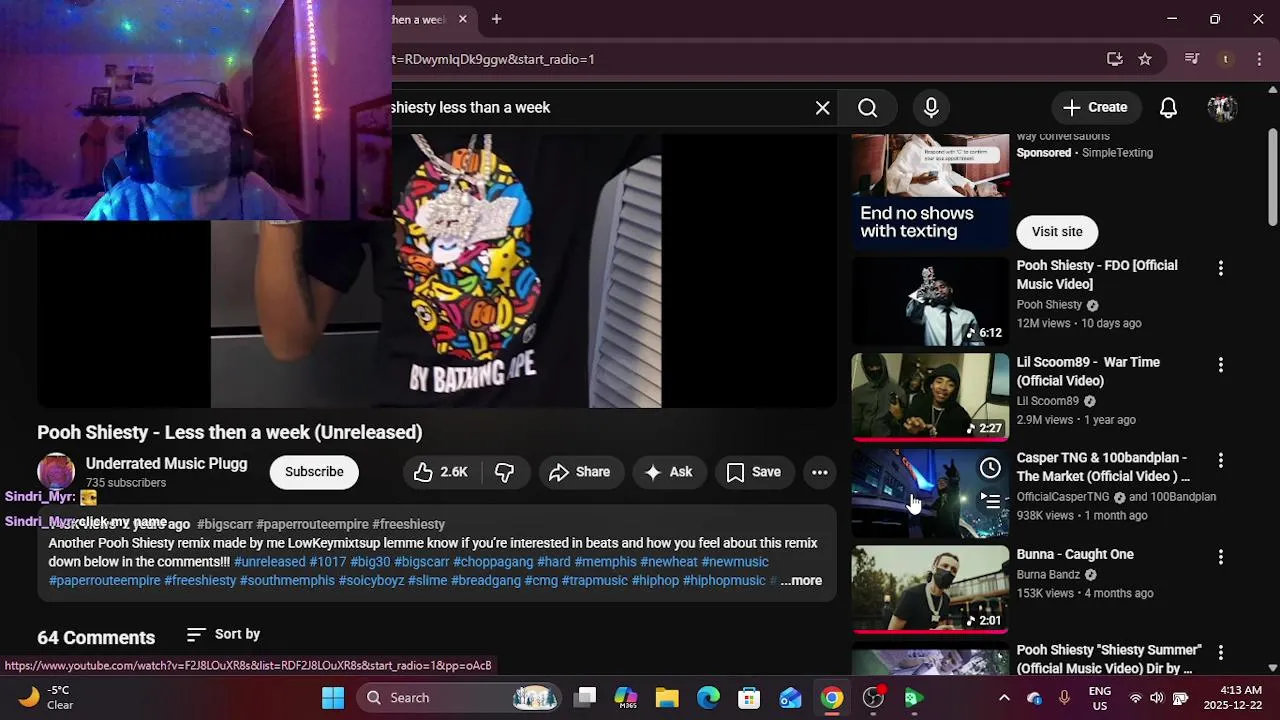The width and height of the screenshot is (1280, 720).
Task: Open YouTube notifications bell
Action: pyautogui.click(x=1168, y=108)
